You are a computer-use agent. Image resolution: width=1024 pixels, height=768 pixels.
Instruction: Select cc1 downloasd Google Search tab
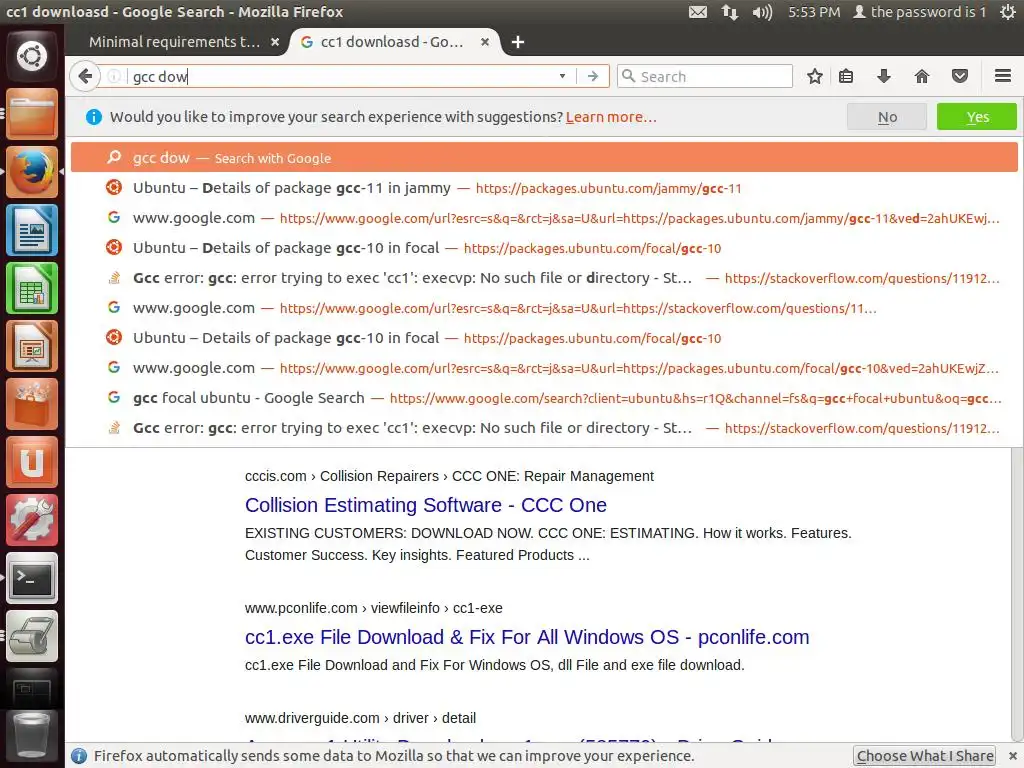coord(391,42)
